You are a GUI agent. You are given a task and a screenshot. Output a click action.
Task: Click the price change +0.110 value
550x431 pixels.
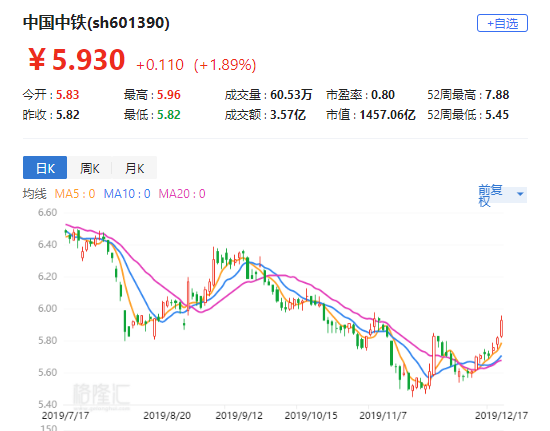point(160,65)
